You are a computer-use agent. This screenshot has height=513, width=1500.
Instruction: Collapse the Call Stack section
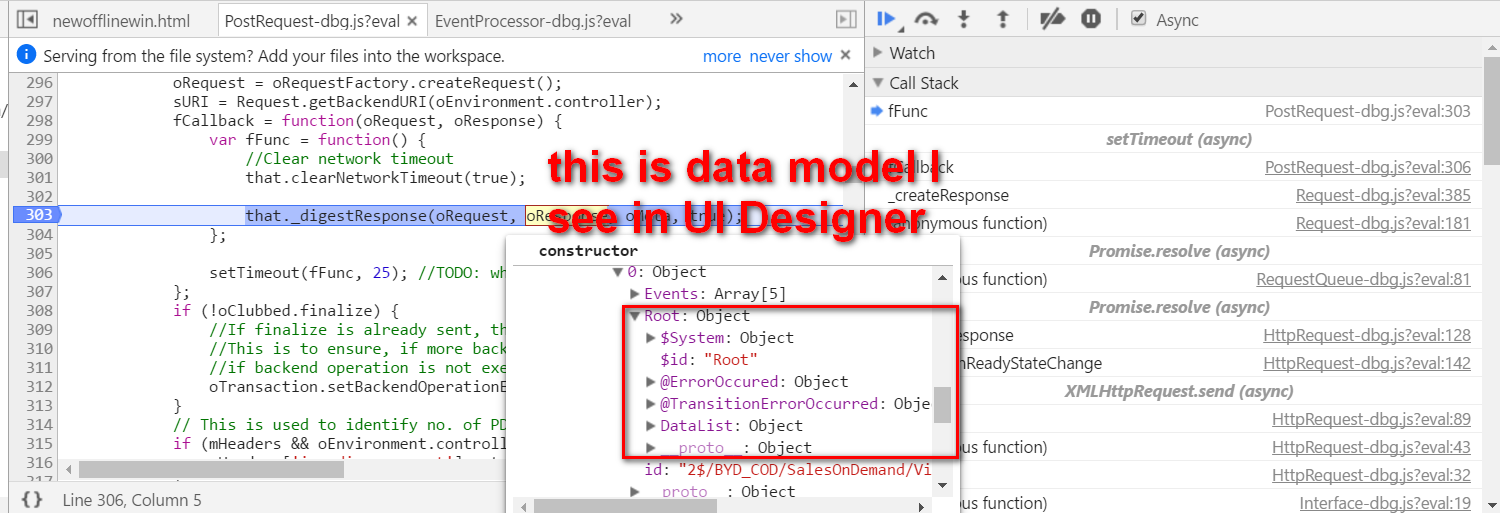879,83
